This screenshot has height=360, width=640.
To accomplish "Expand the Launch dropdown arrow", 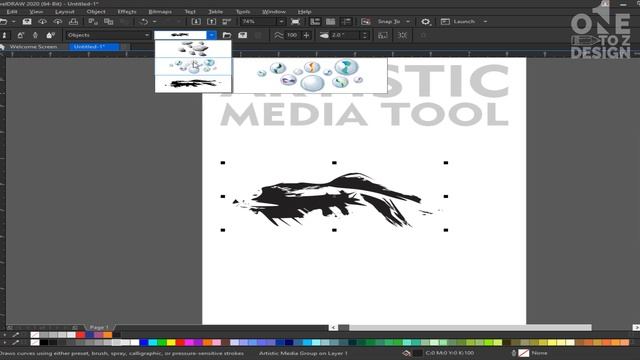I will 485,21.
